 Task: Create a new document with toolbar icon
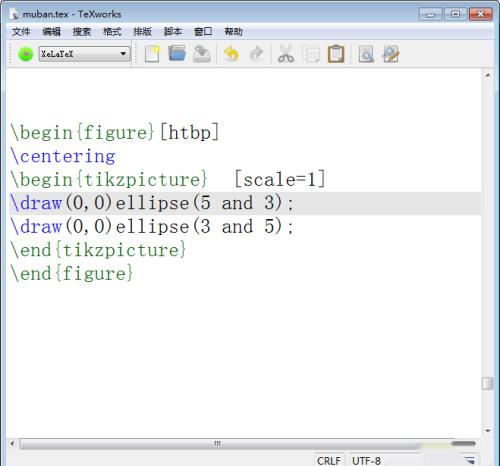click(152, 54)
